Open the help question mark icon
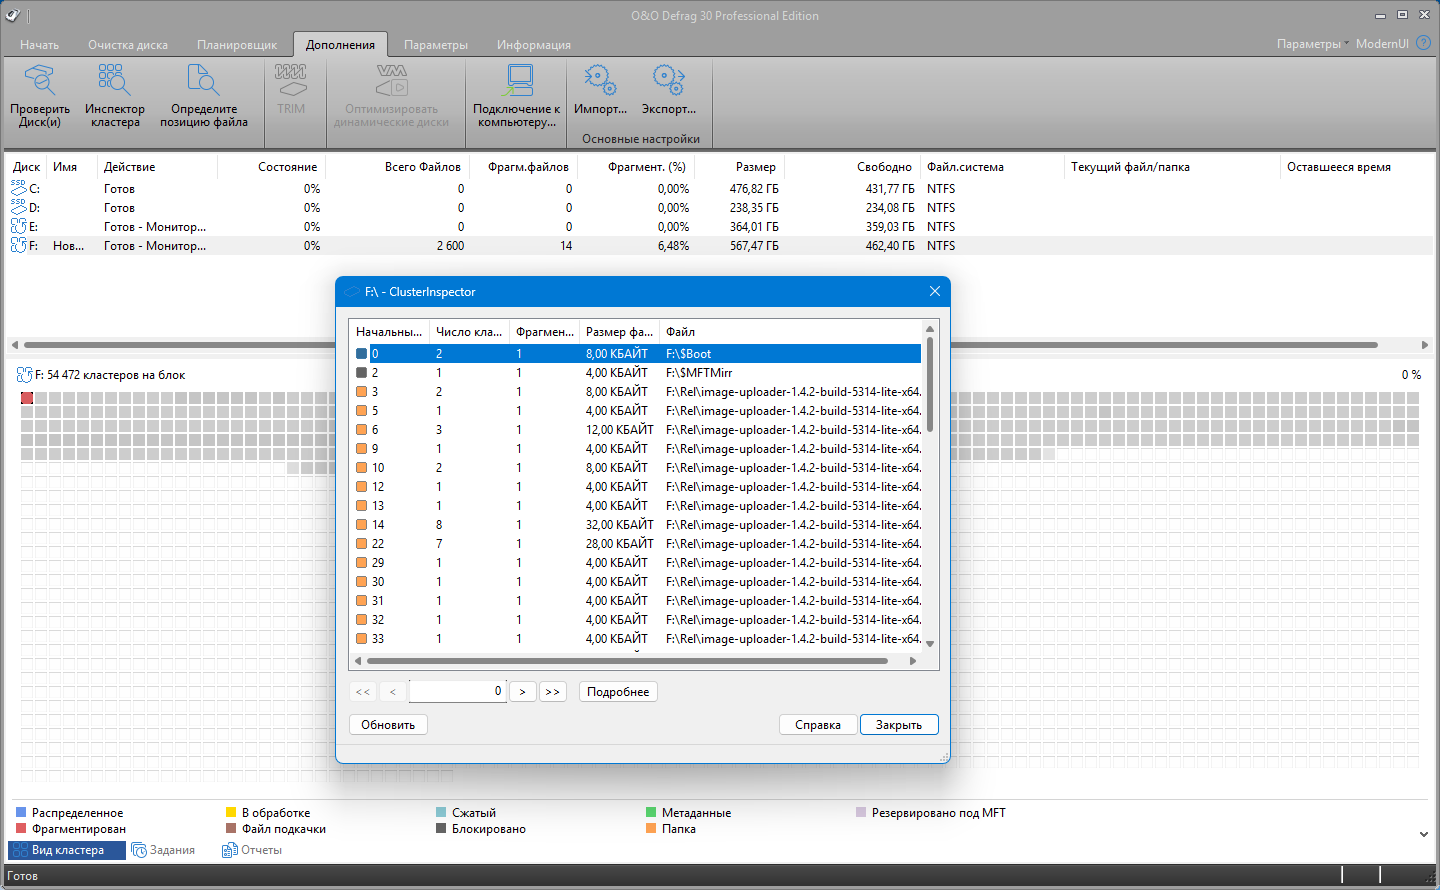1440x890 pixels. pyautogui.click(x=1423, y=43)
